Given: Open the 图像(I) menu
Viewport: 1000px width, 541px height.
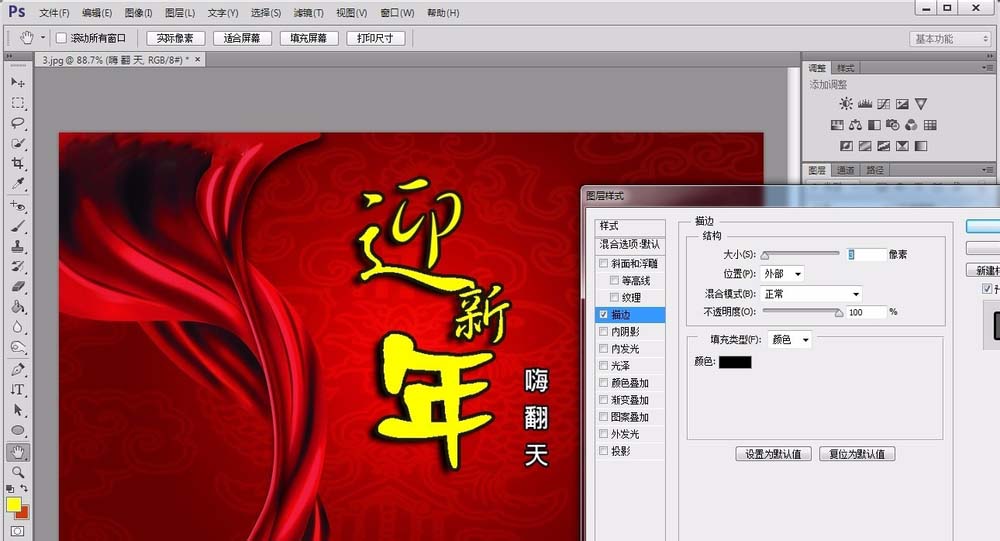Looking at the screenshot, I should (x=138, y=13).
